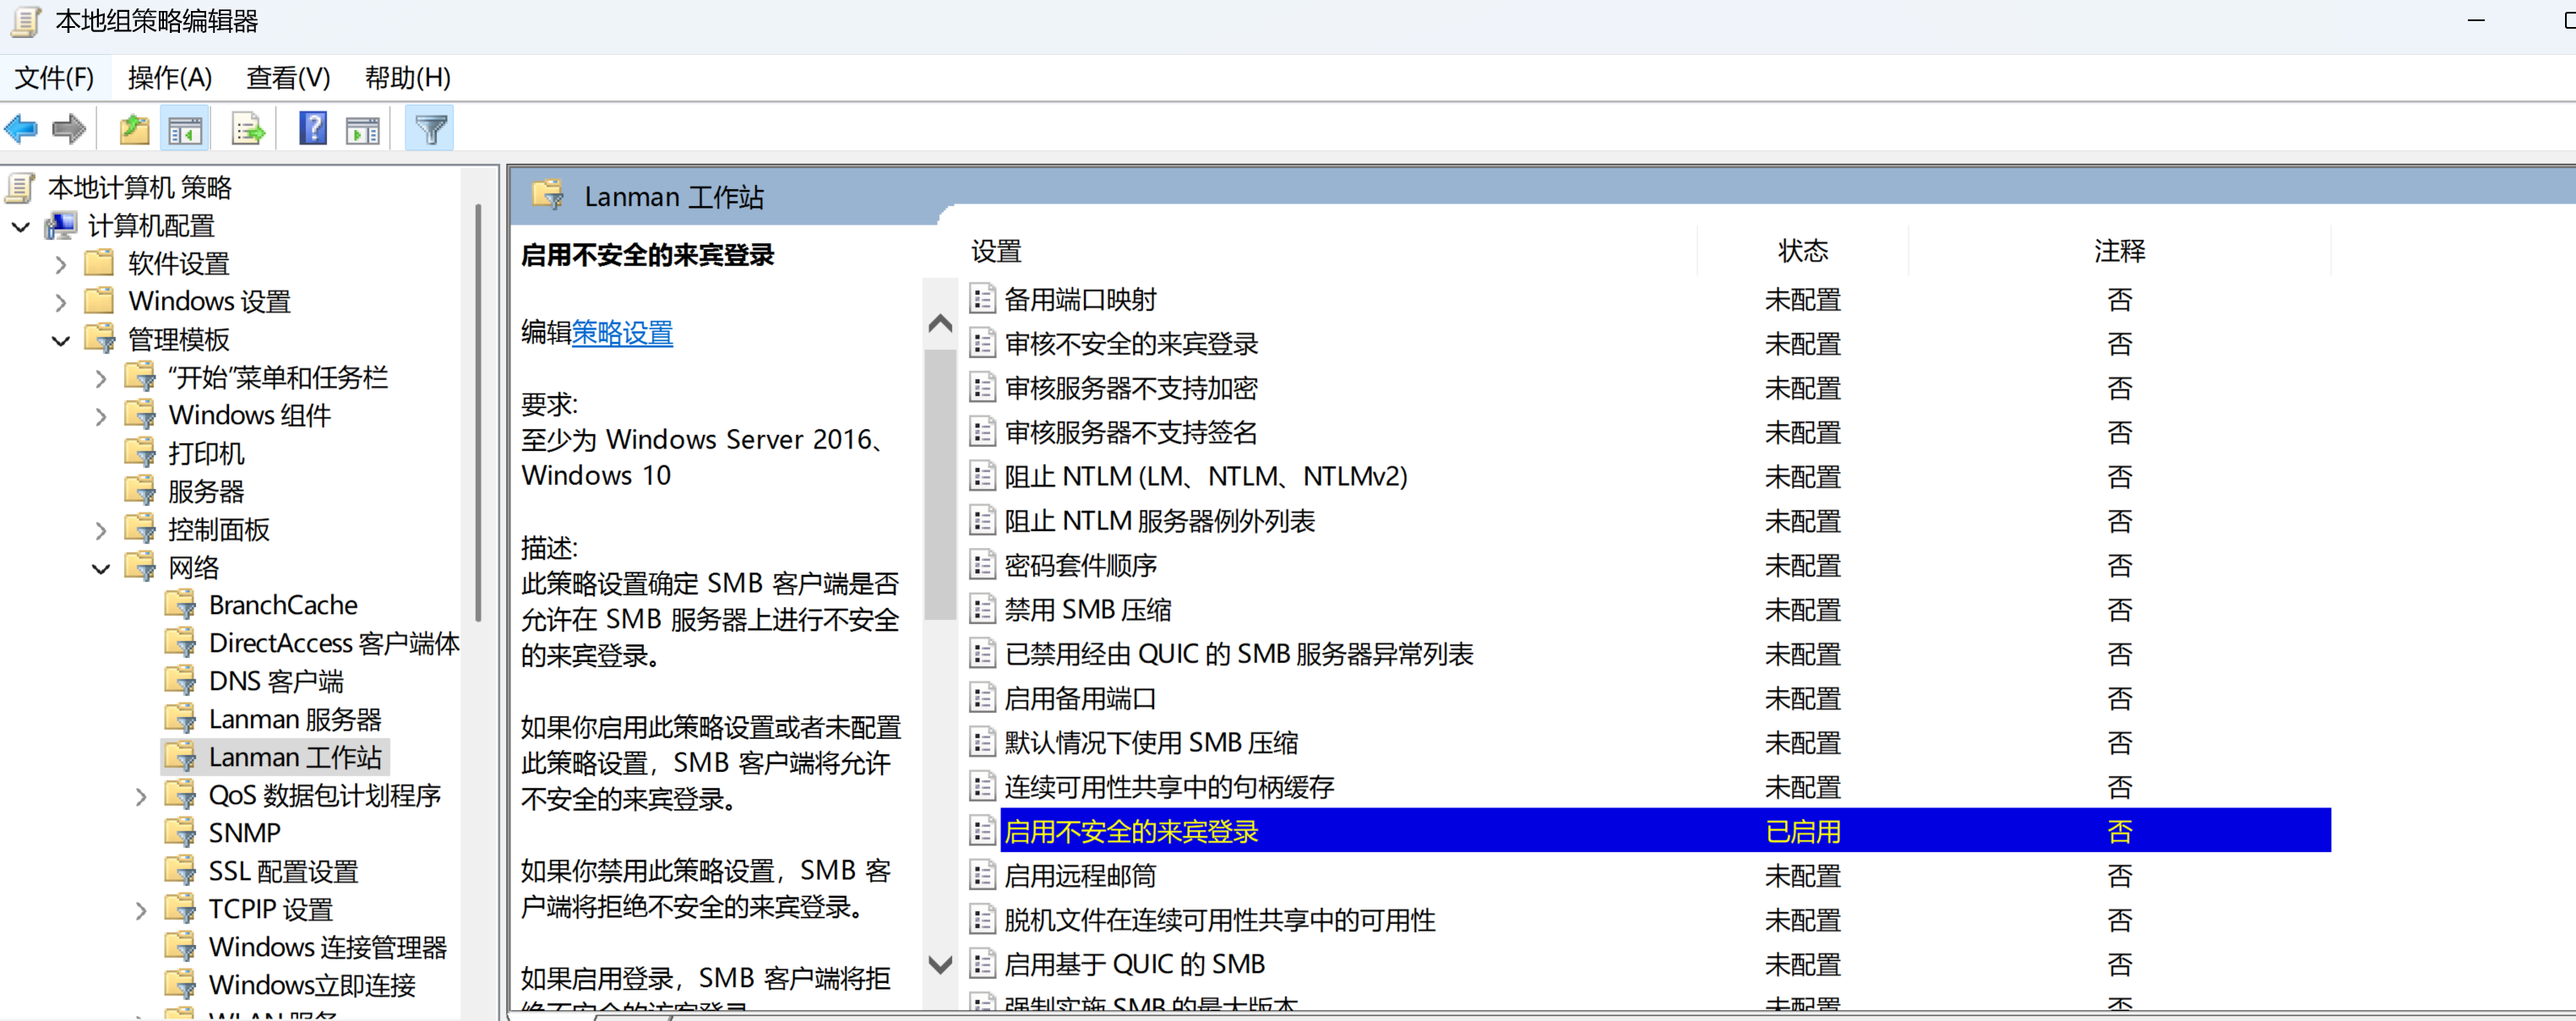Screen dimensions: 2576x1021
Task: Select the 启用基于 QUIC 的 SMB setting
Action: point(1134,964)
